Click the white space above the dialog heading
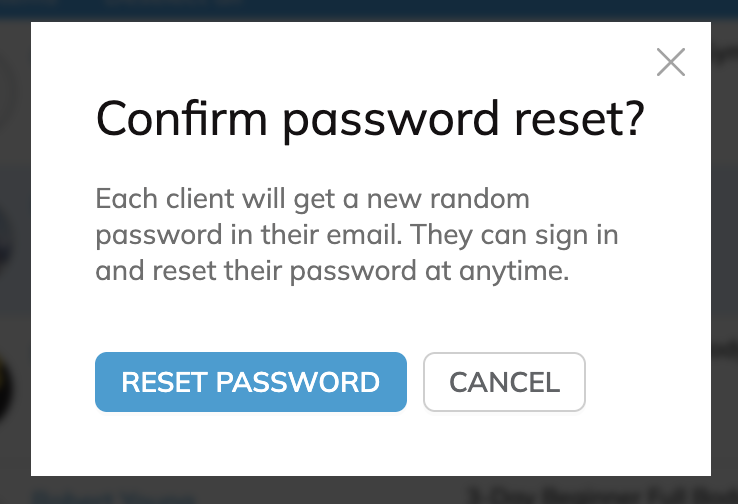Screen dimensions: 738x504 click(329, 59)
